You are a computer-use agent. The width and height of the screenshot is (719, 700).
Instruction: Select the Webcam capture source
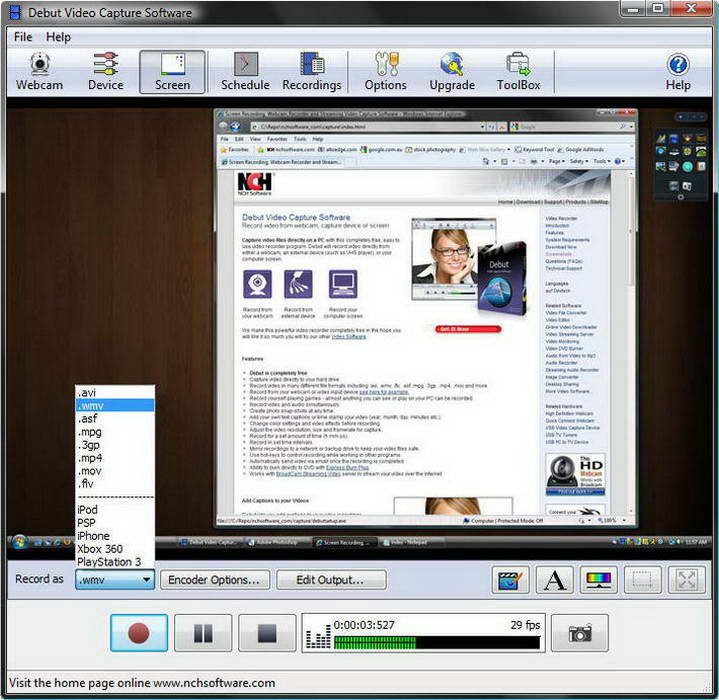click(x=39, y=73)
